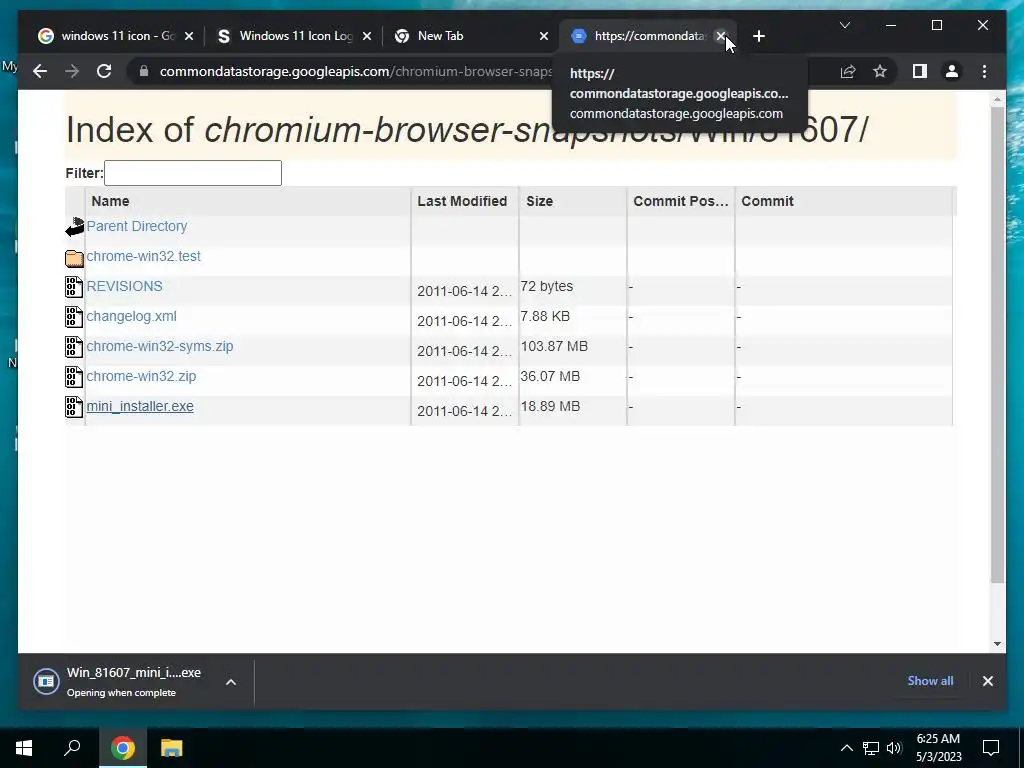Open the side panel icon
1024x768 pixels.
[920, 71]
